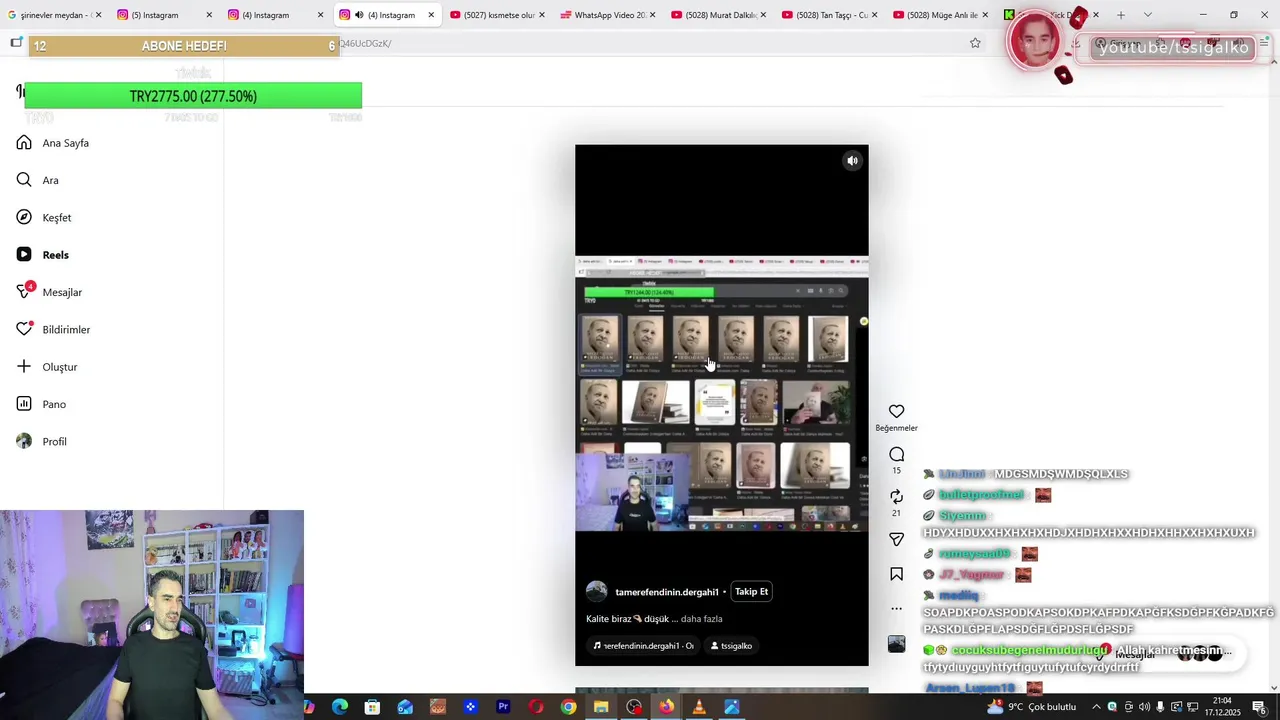The image size is (1280, 720).
Task: Repost the reel with the repost icon
Action: click(x=897, y=497)
